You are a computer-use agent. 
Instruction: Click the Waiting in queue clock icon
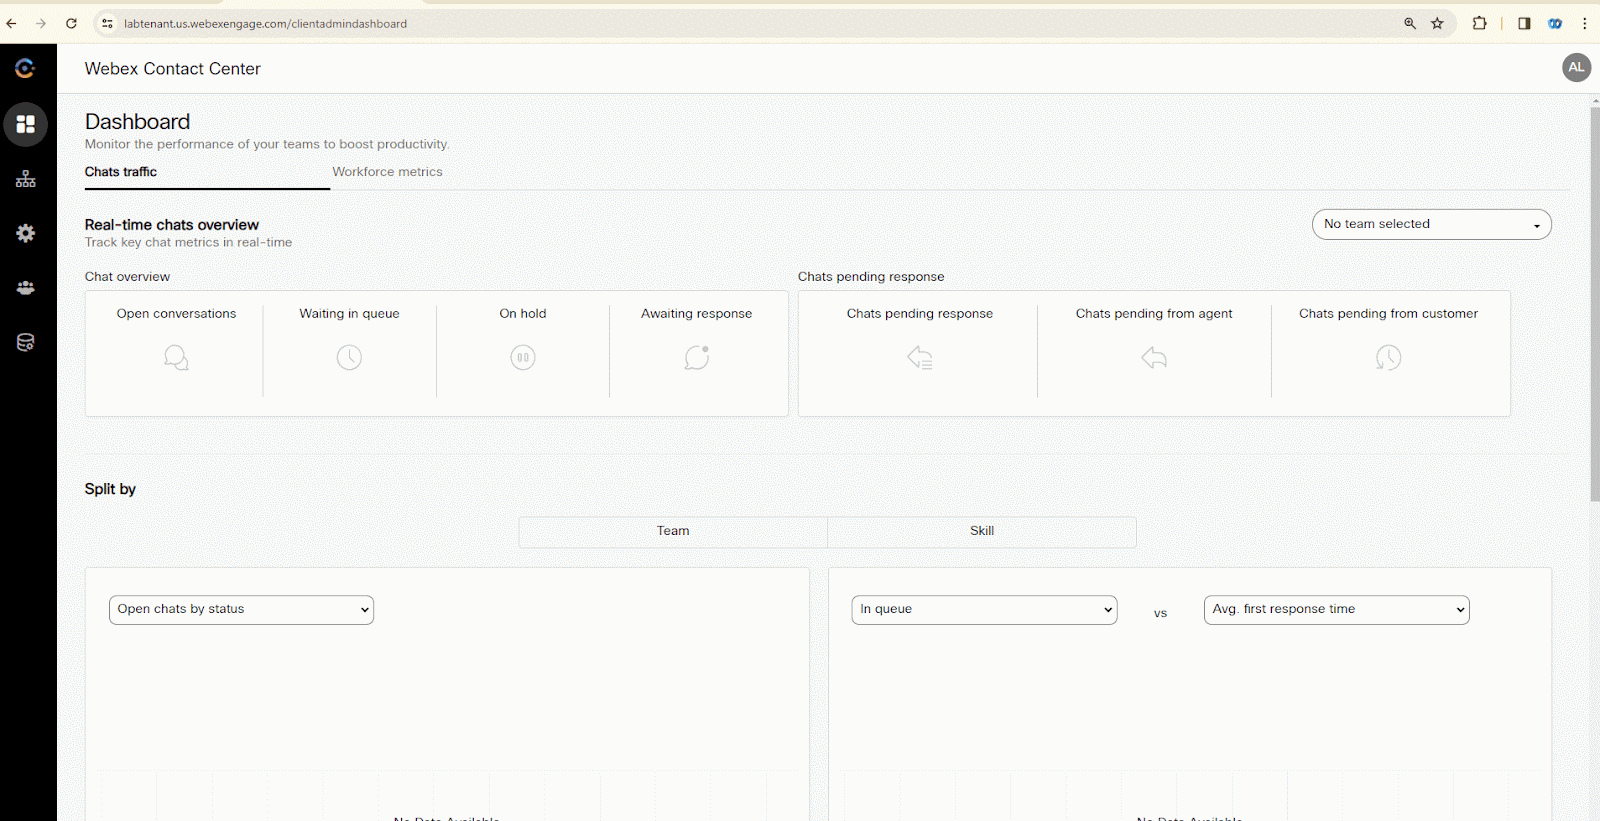349,357
